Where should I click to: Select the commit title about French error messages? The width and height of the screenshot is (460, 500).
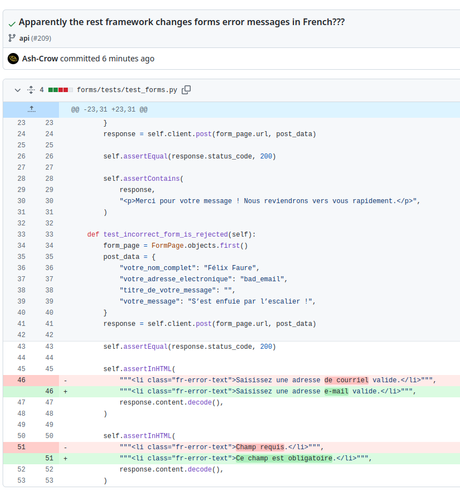tap(182, 22)
